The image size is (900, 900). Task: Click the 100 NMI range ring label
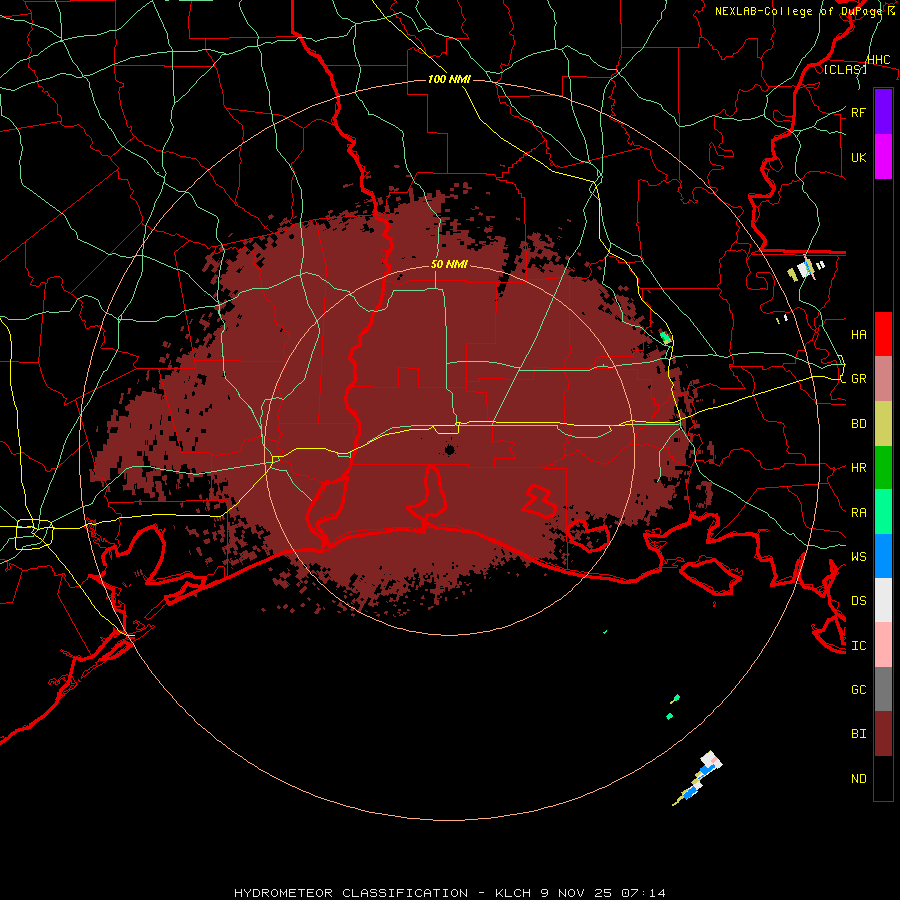coord(449,79)
